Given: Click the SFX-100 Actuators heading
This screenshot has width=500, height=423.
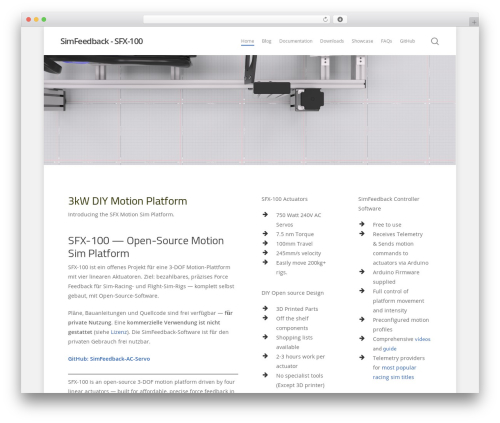Looking at the screenshot, I should [284, 199].
